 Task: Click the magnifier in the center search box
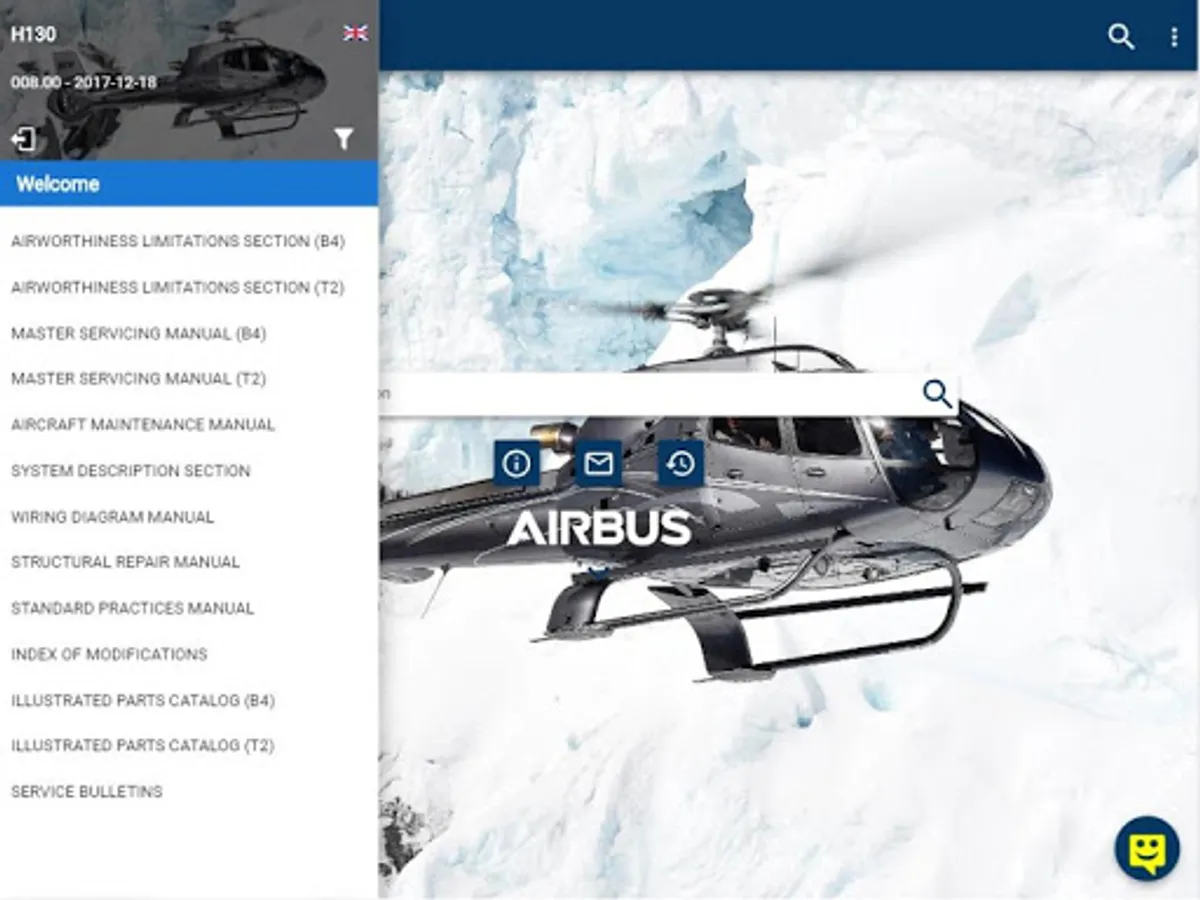coord(937,394)
